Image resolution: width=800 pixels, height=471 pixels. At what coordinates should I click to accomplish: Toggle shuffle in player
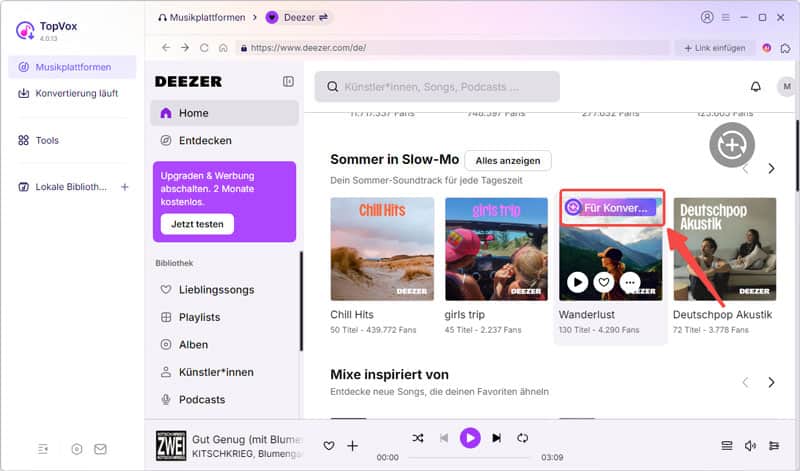pos(418,438)
